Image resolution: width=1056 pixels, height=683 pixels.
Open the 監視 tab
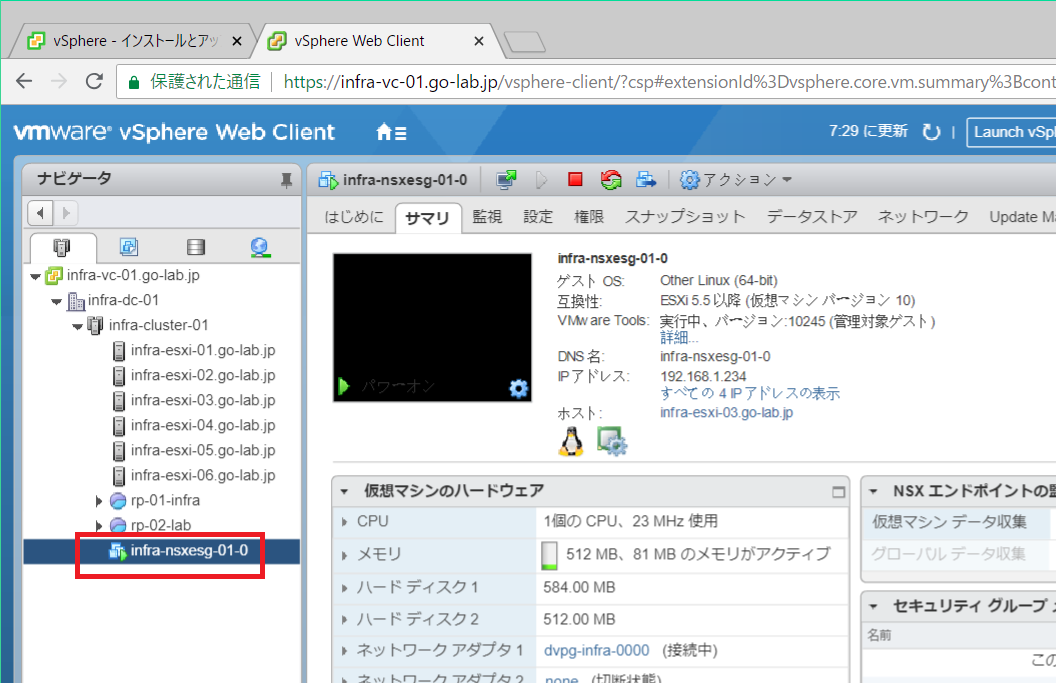[x=487, y=217]
